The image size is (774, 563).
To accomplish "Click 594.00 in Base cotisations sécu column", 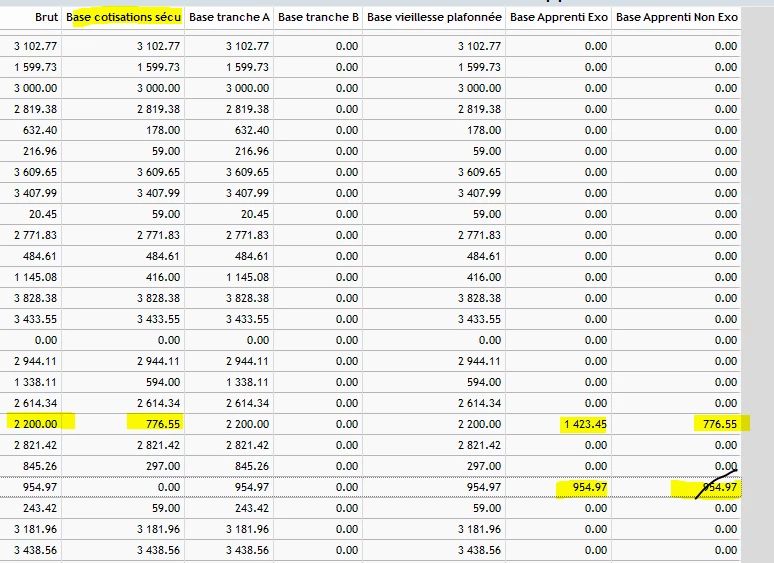I will [x=163, y=382].
